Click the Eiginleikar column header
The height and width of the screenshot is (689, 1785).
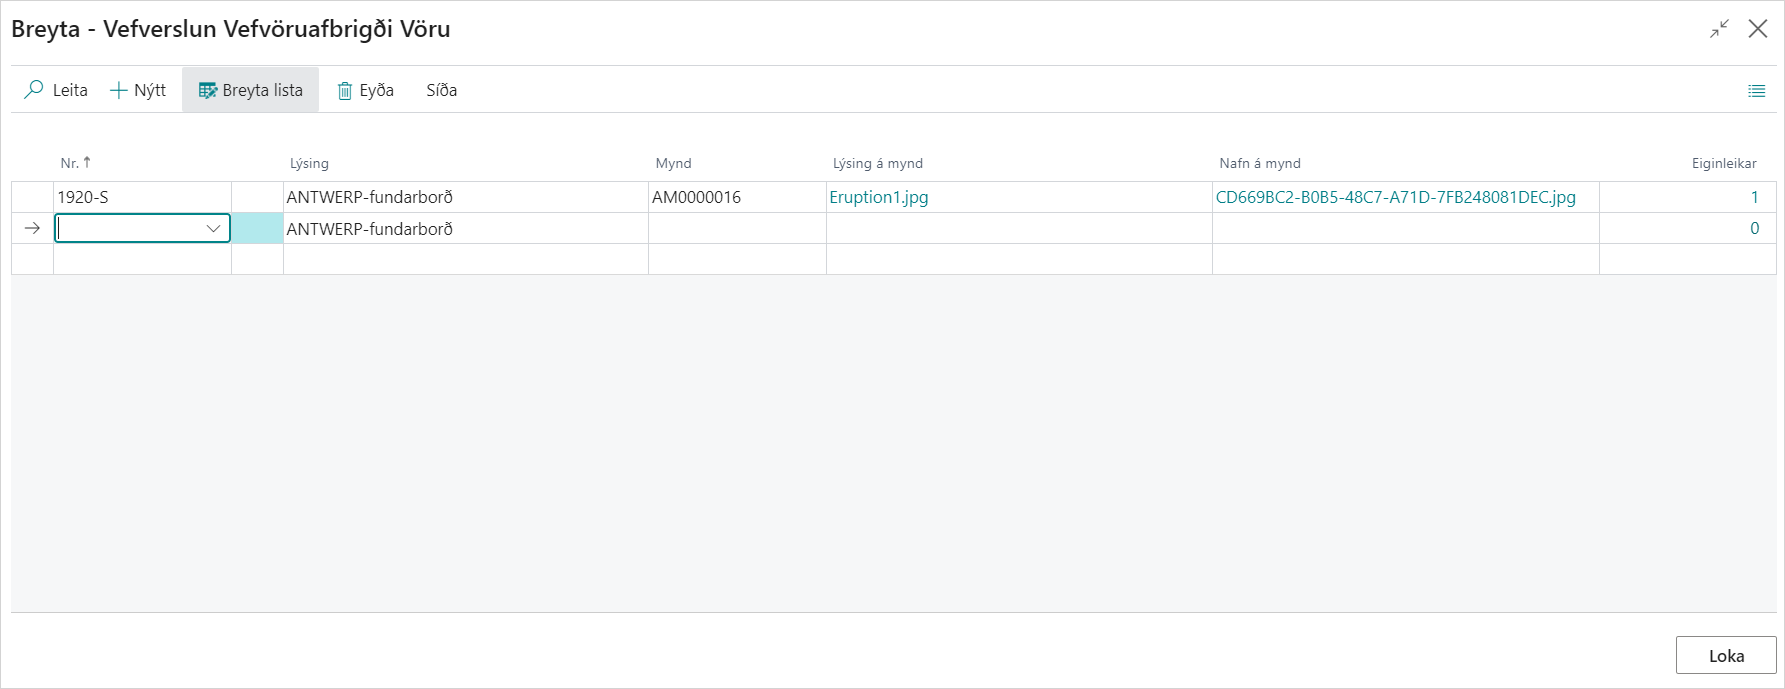tap(1723, 163)
